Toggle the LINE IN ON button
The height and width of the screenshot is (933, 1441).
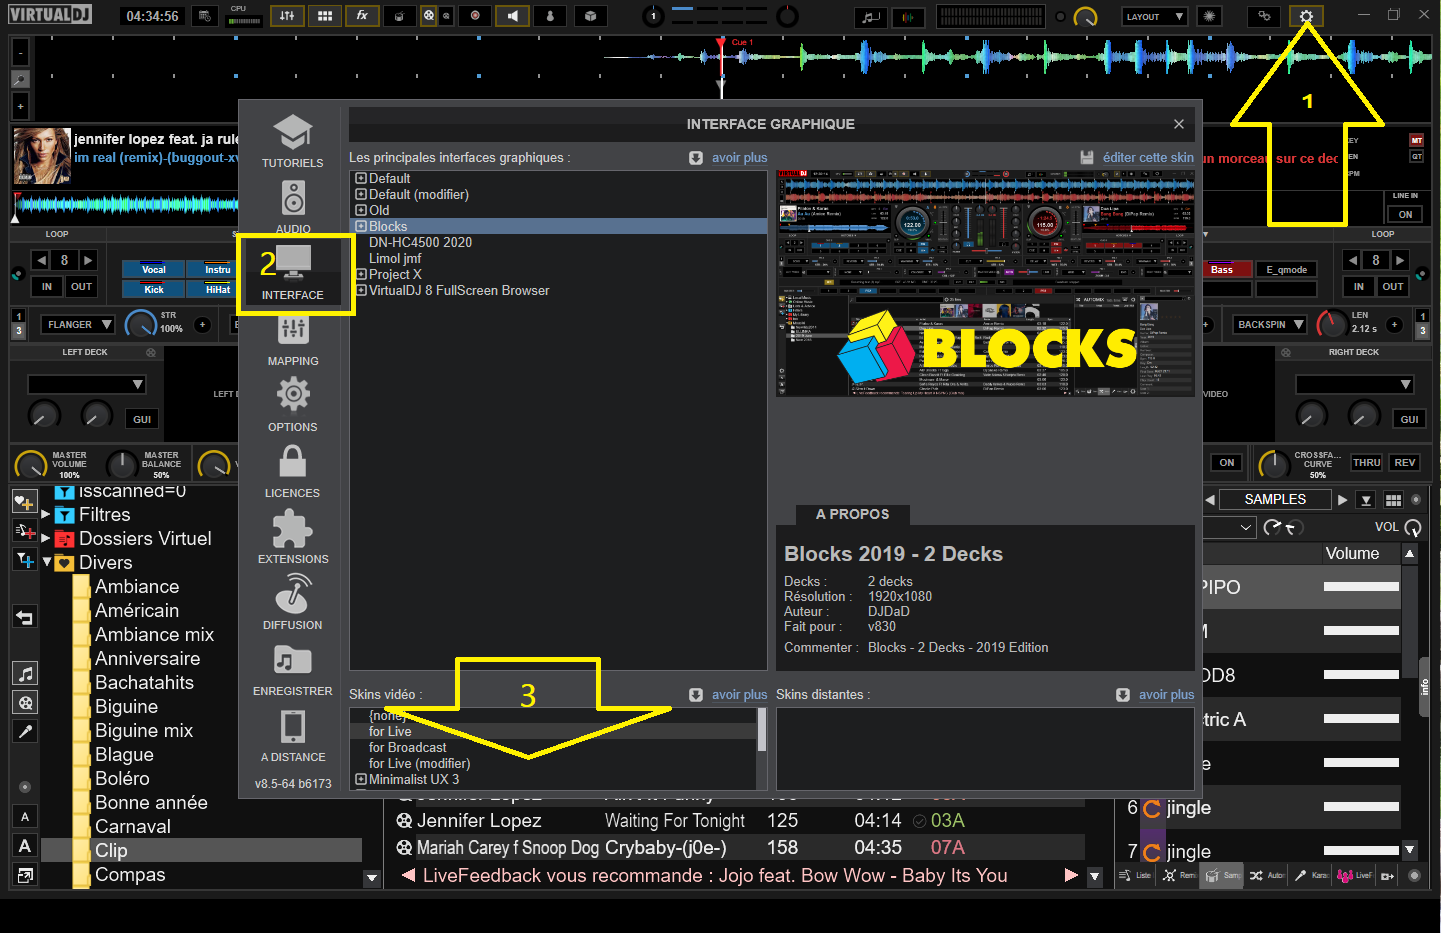pyautogui.click(x=1405, y=214)
